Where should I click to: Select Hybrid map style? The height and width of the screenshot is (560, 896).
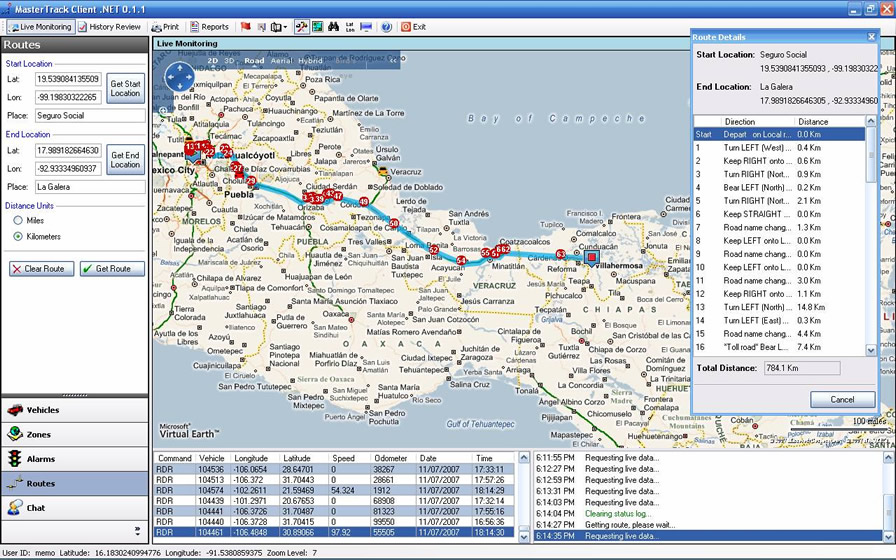tap(310, 61)
